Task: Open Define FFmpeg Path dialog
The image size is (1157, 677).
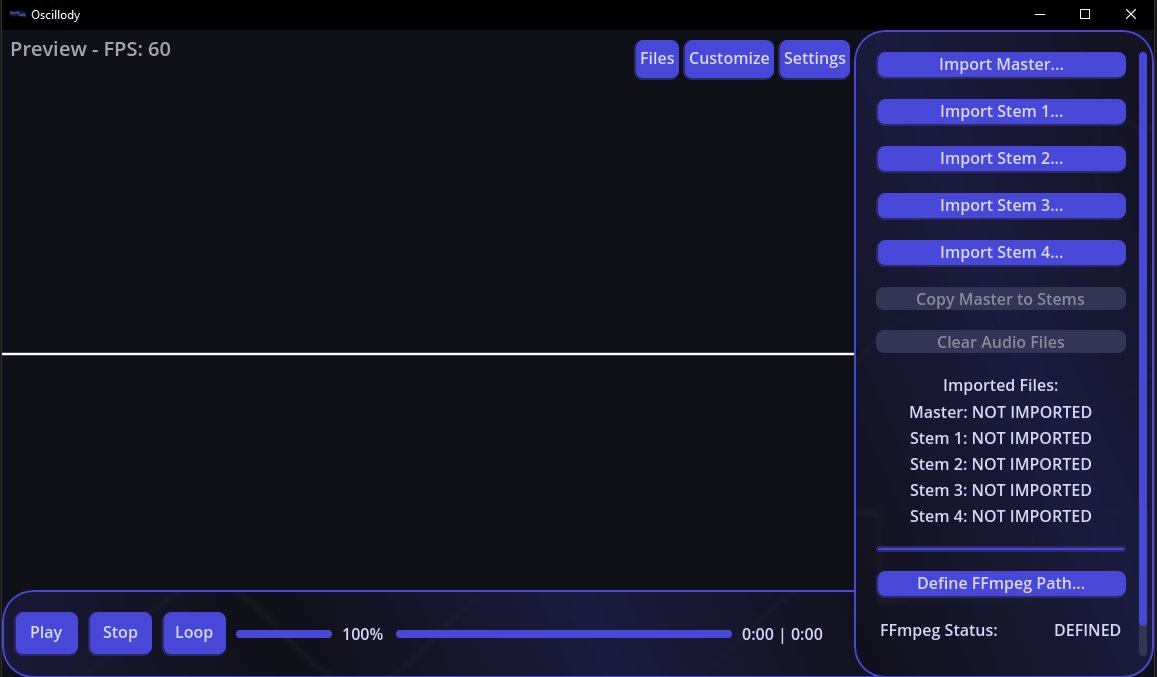Action: (x=1001, y=583)
